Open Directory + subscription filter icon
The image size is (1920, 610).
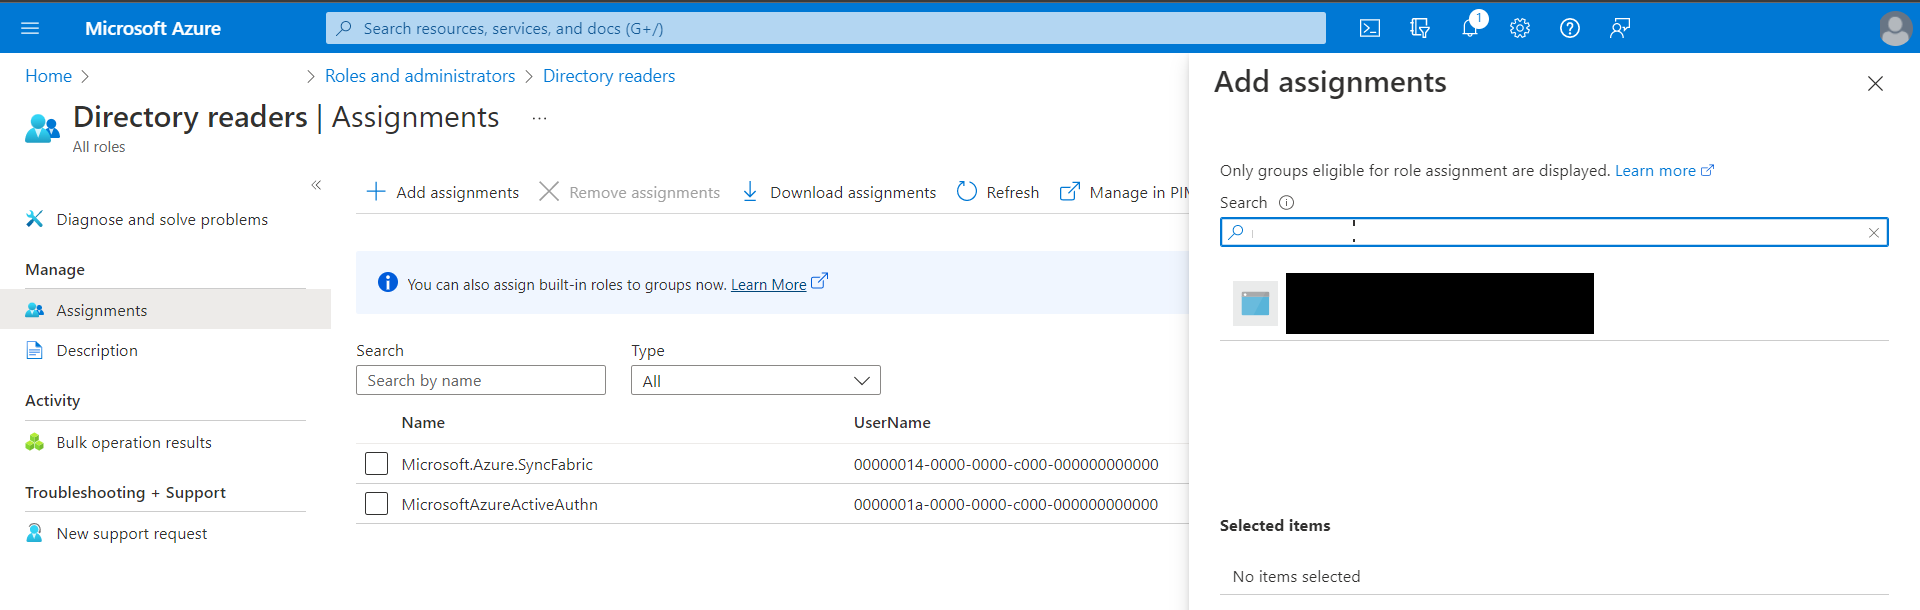click(1420, 28)
